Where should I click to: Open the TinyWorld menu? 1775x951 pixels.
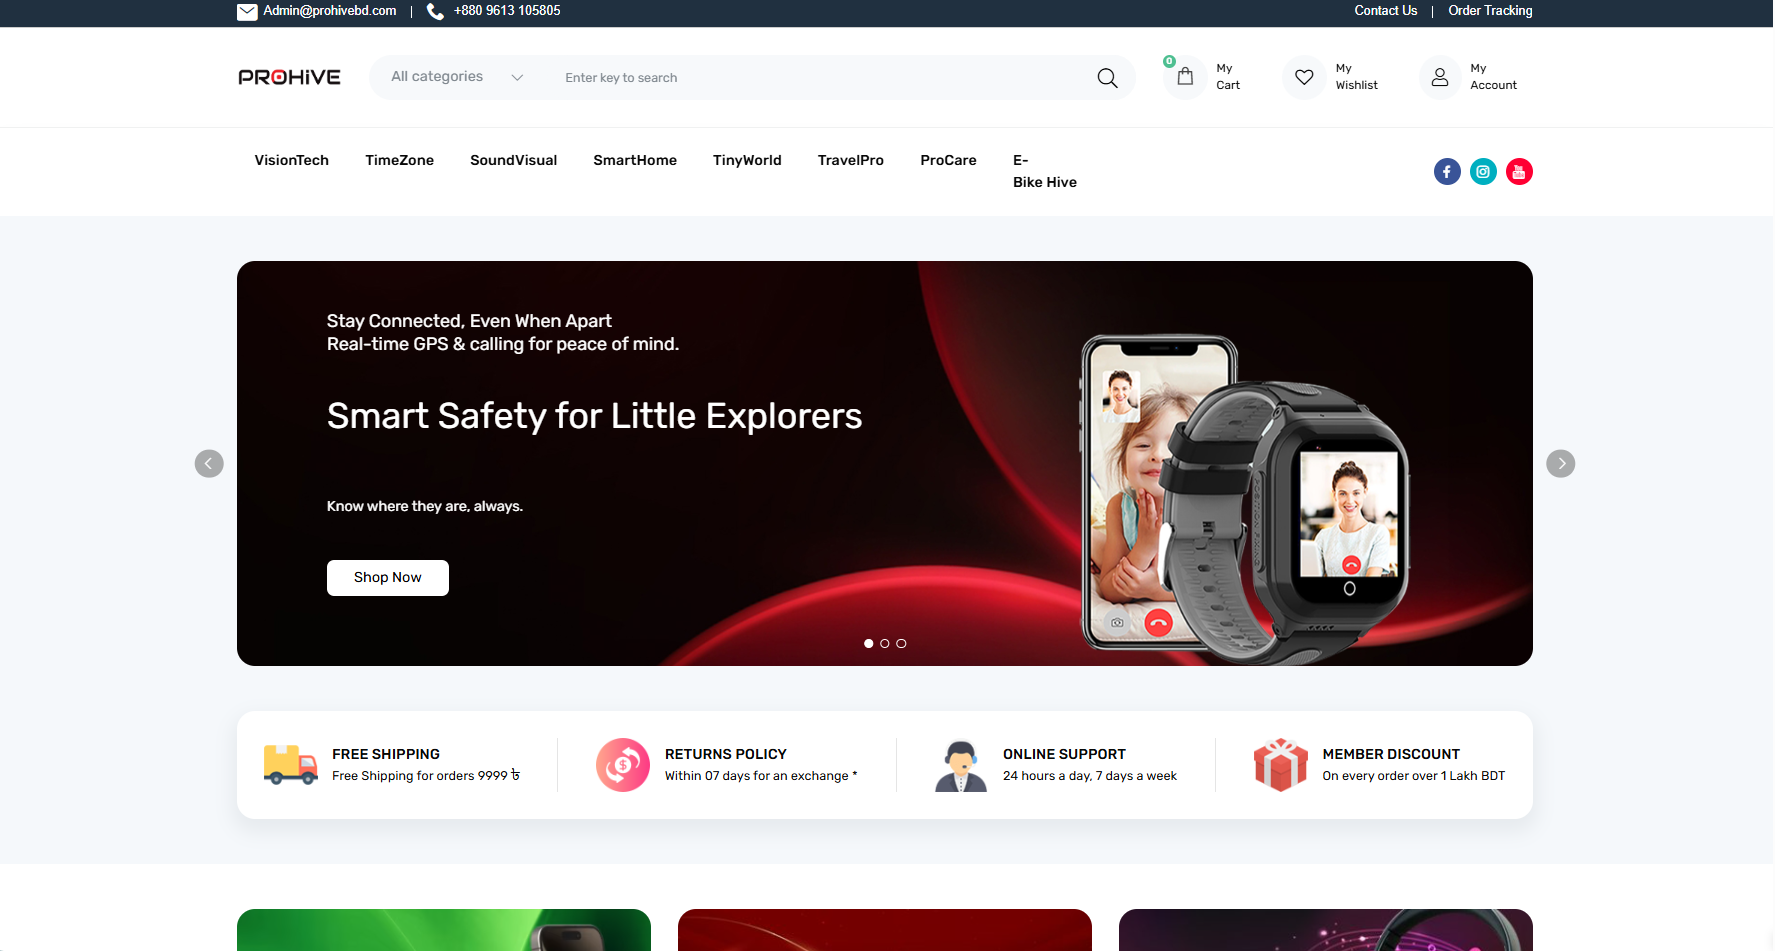747,160
